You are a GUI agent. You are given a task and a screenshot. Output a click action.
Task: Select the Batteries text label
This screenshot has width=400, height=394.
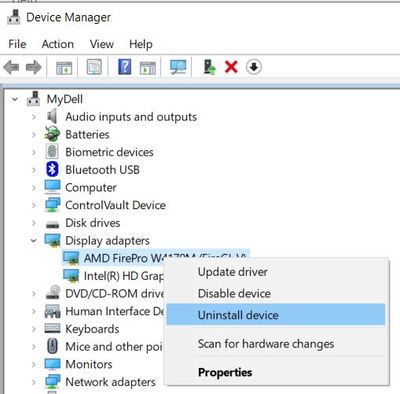pos(87,134)
